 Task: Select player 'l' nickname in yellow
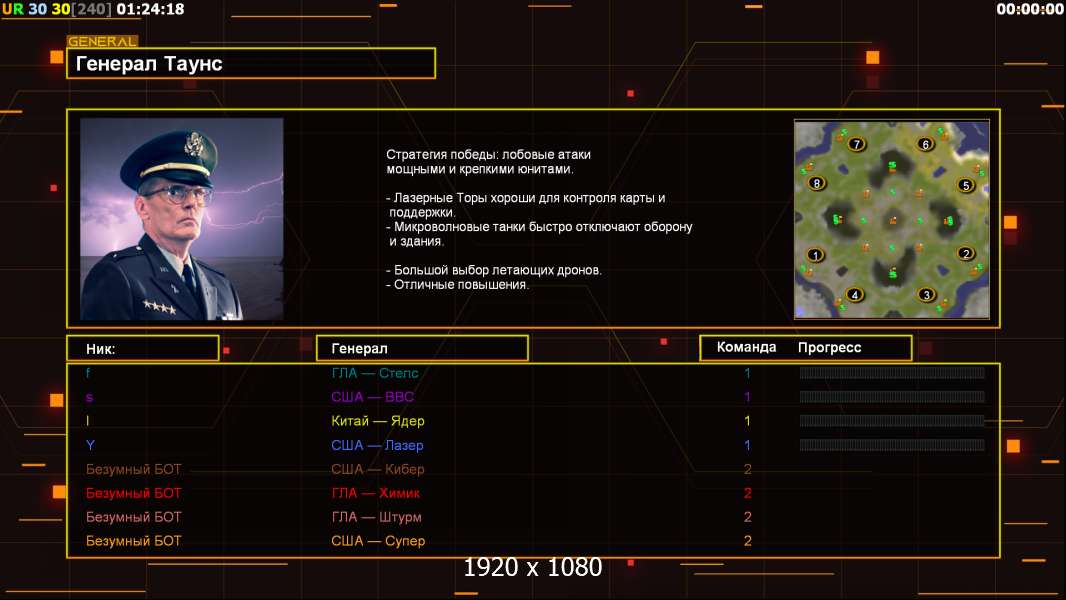click(88, 421)
